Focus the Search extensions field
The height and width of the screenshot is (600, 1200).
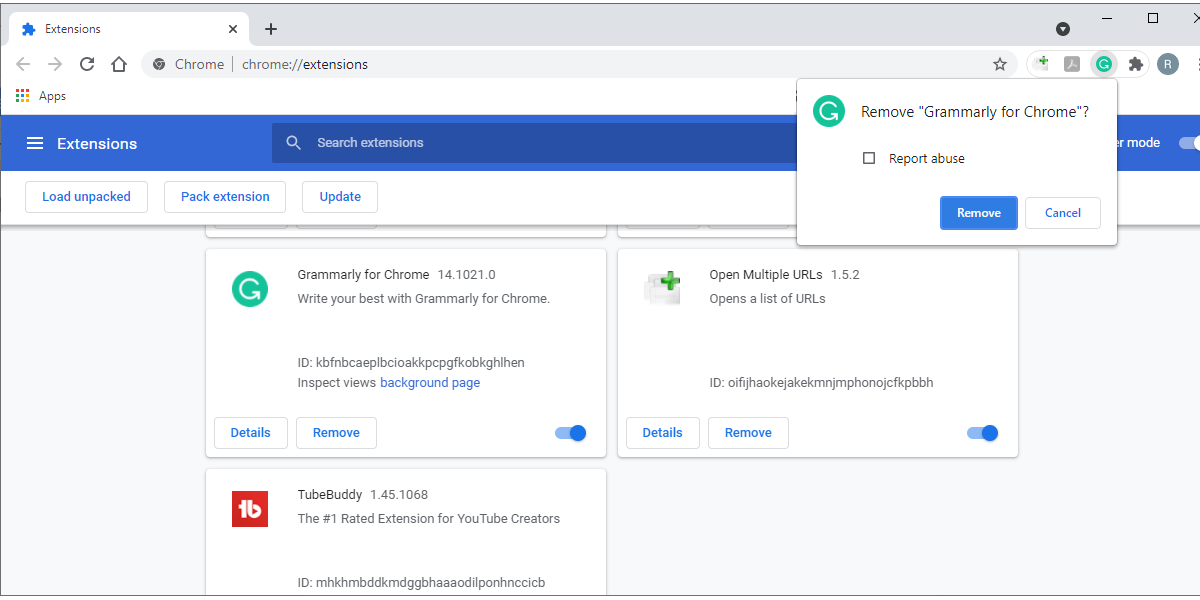[x=530, y=143]
